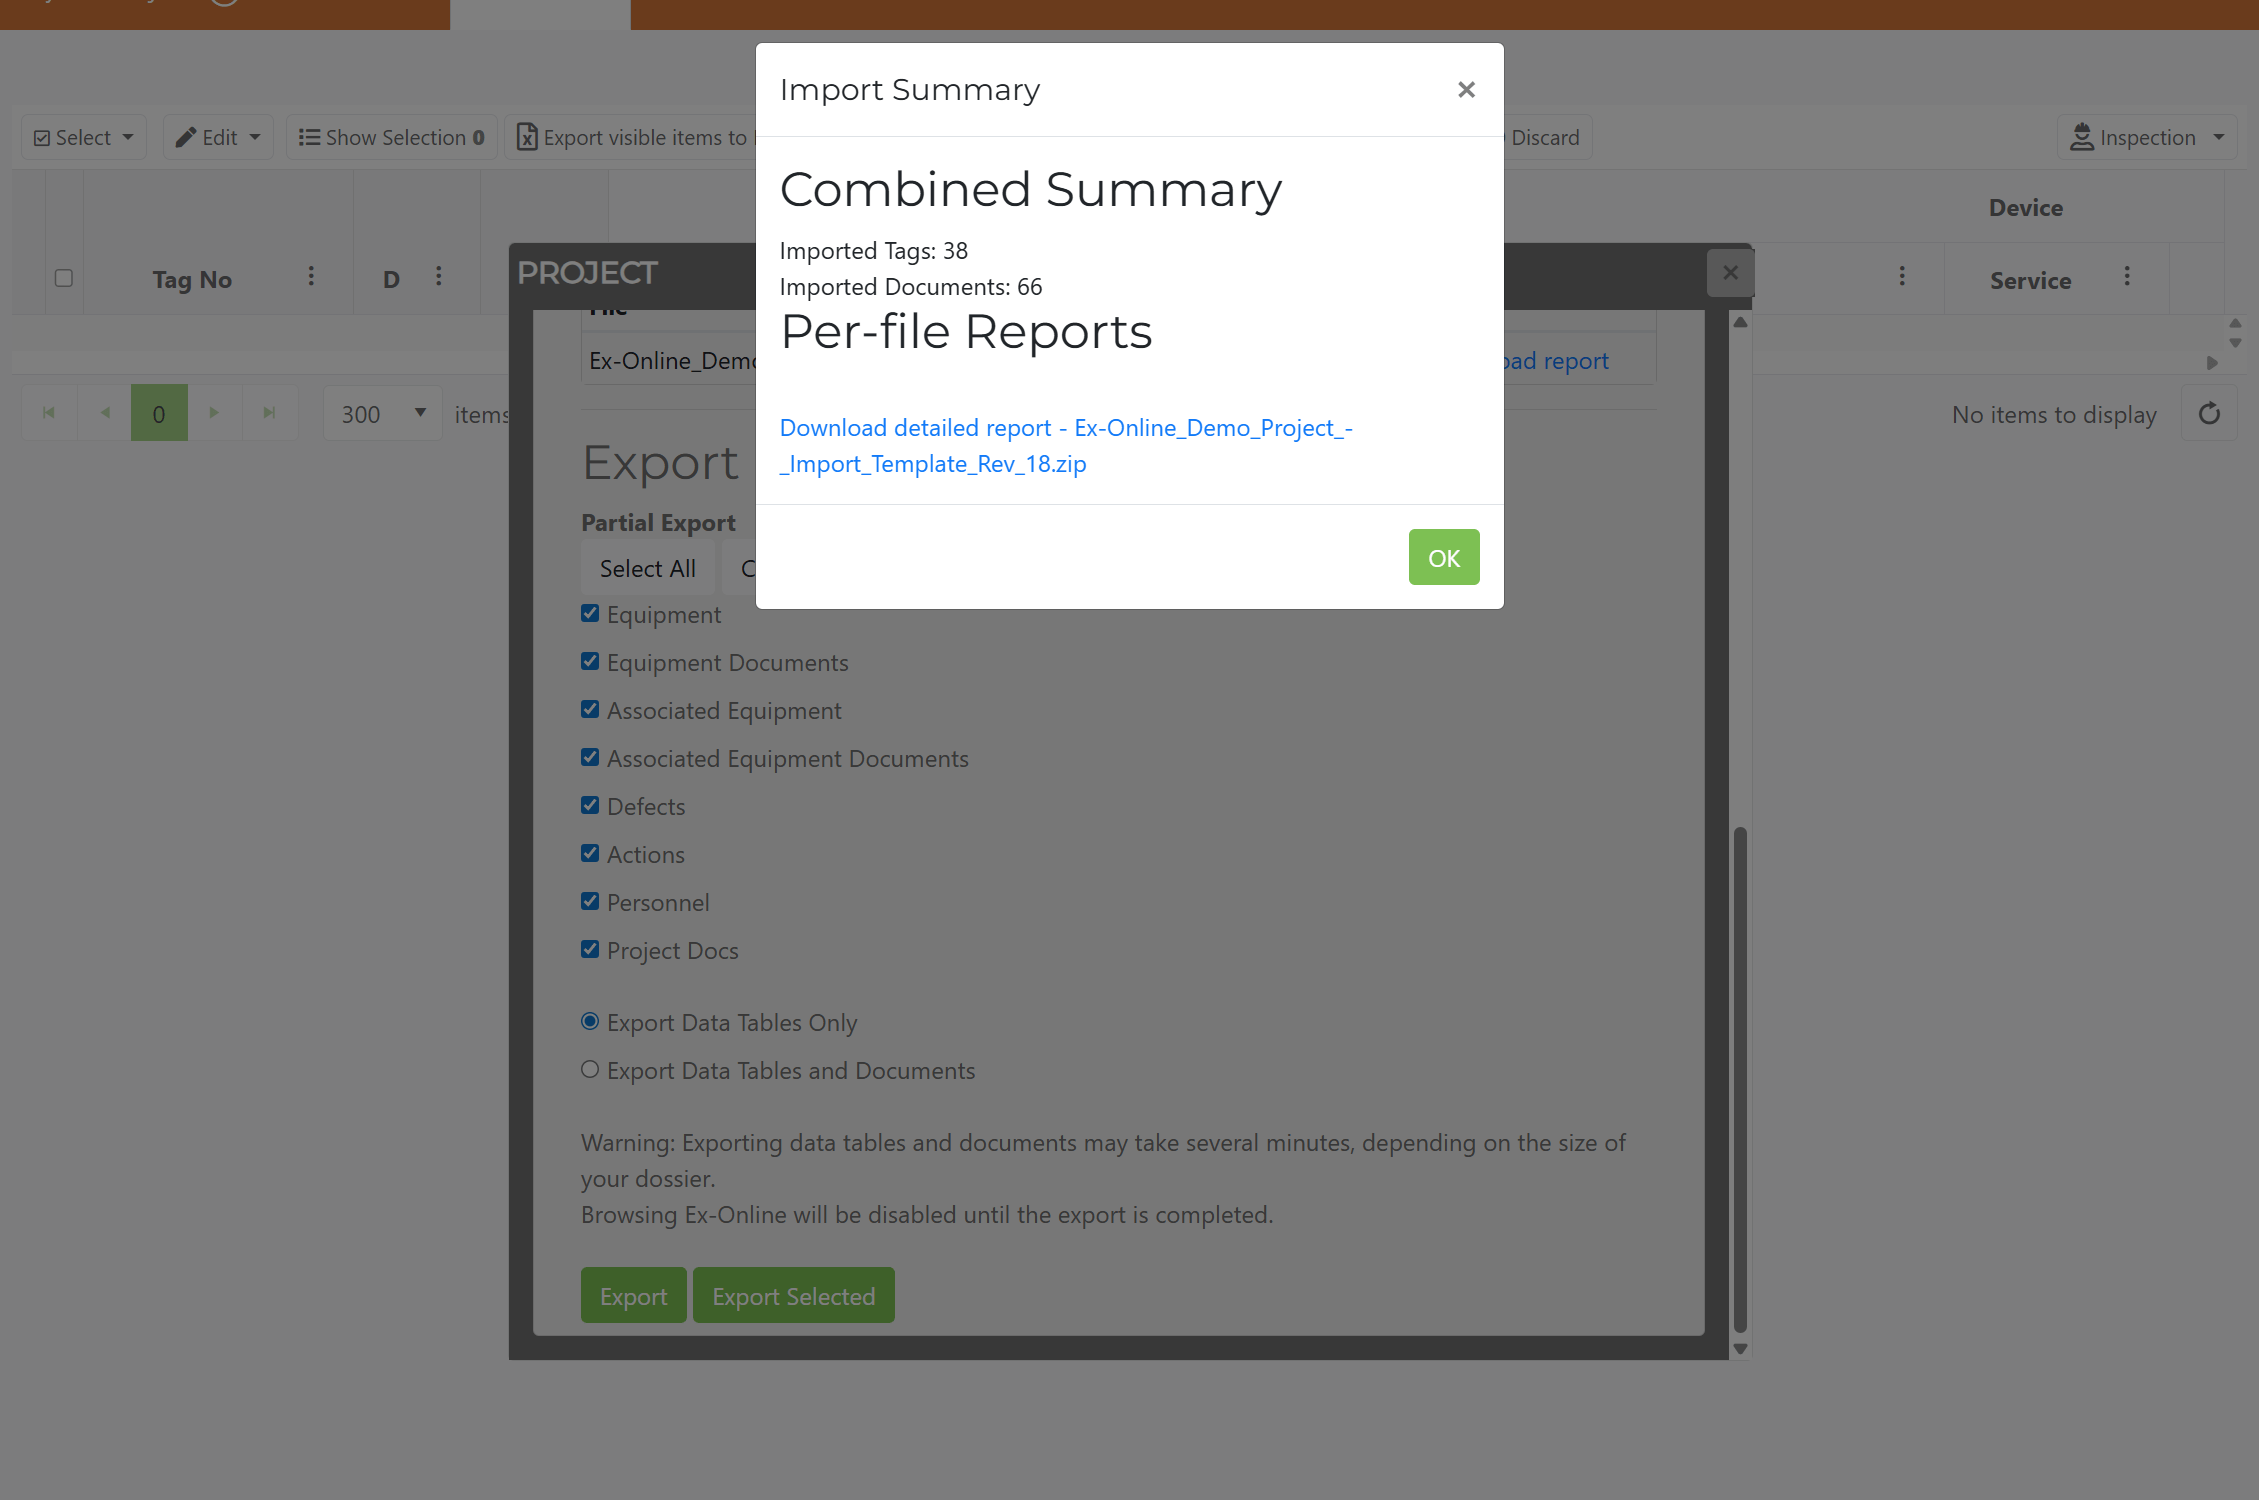Select page number 0 in pager
The image size is (2259, 1500).
coord(159,413)
